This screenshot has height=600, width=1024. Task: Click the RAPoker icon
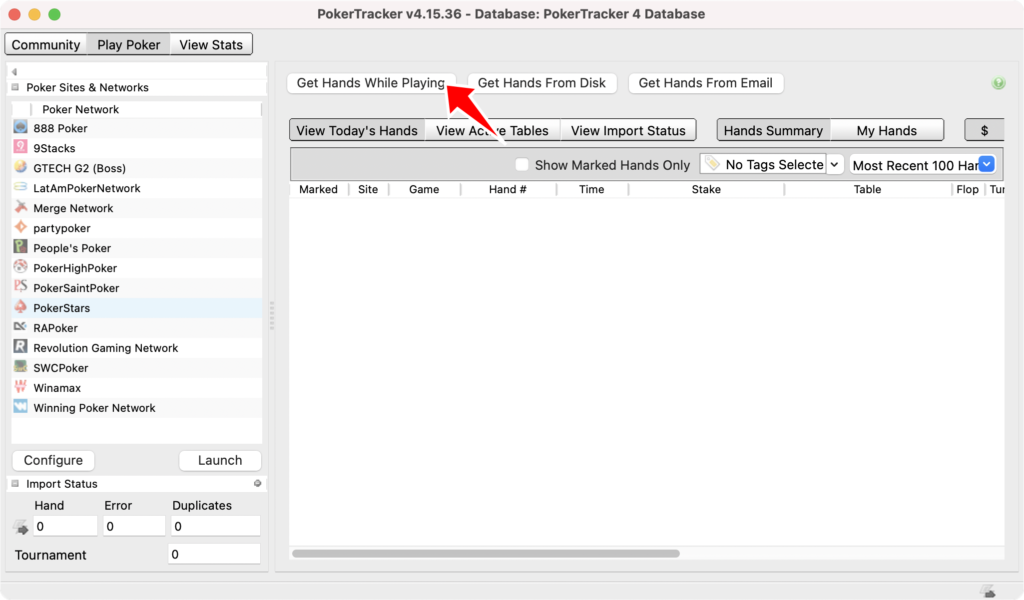coord(21,326)
